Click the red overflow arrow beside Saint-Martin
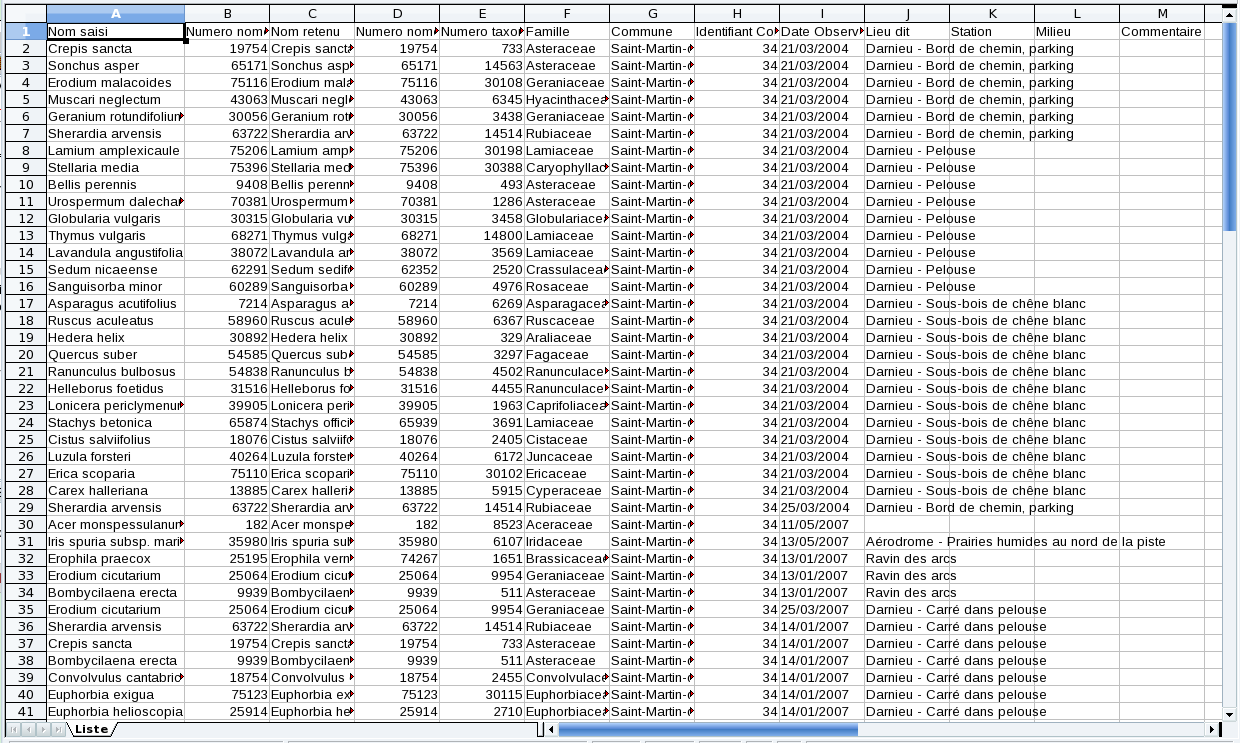 click(x=690, y=48)
